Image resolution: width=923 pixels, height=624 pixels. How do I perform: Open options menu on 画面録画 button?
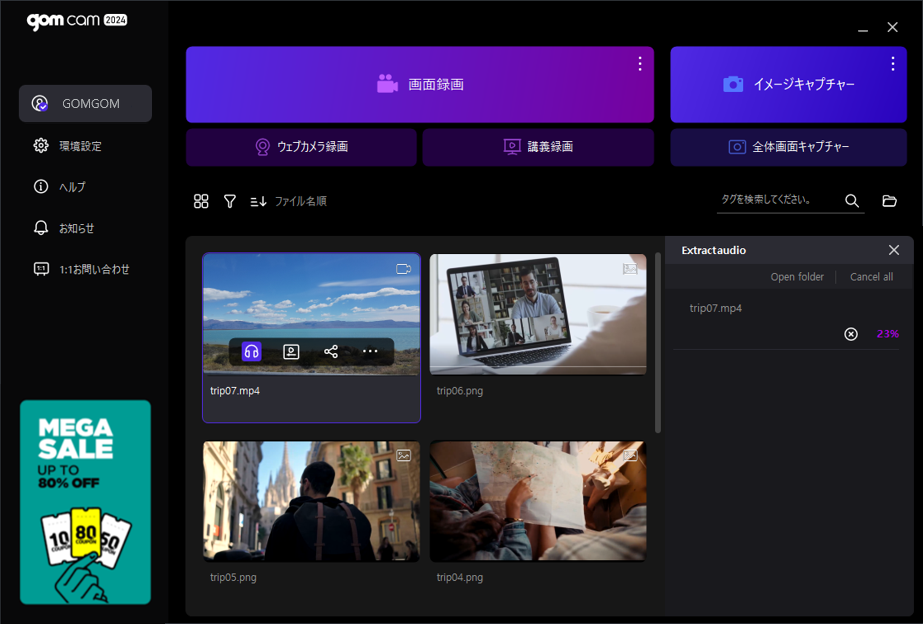[x=640, y=64]
